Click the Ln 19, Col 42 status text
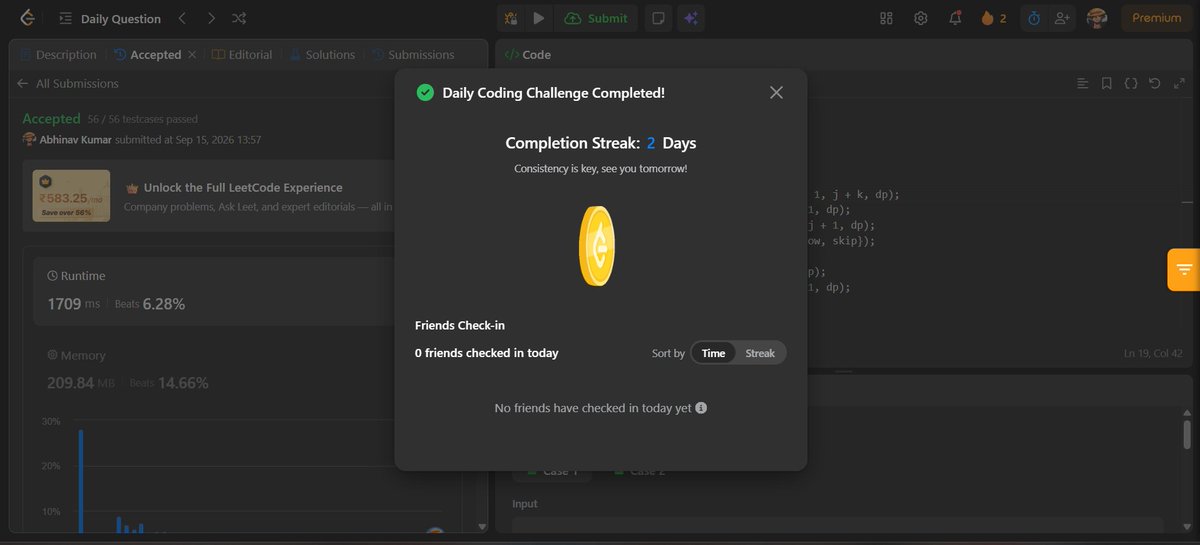The height and width of the screenshot is (545, 1200). coord(1152,353)
